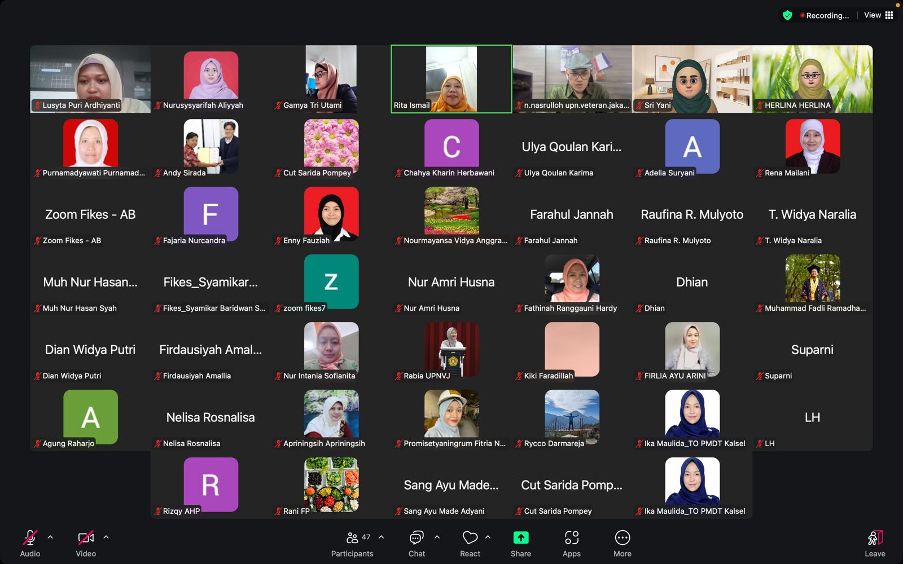Open the Chat panel
The image size is (904, 564).
416,540
